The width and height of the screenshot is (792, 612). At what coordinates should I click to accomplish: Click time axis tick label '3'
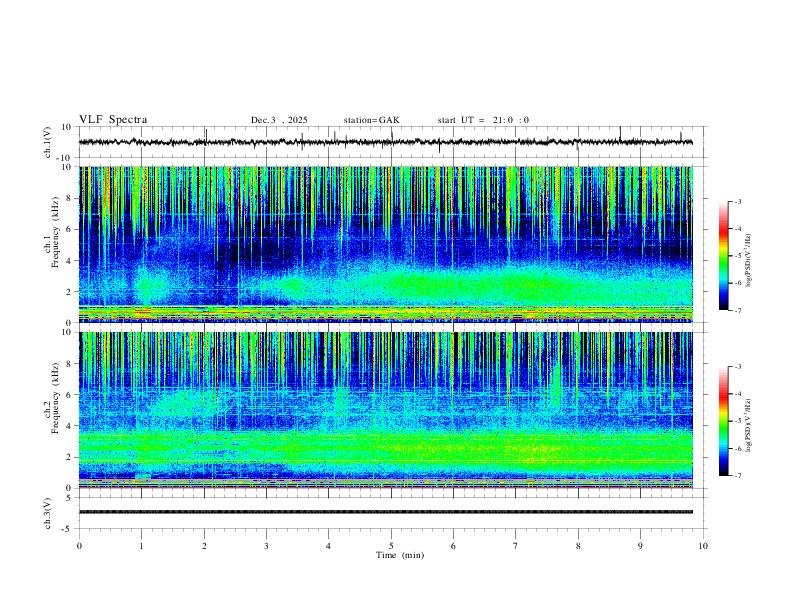pos(266,546)
